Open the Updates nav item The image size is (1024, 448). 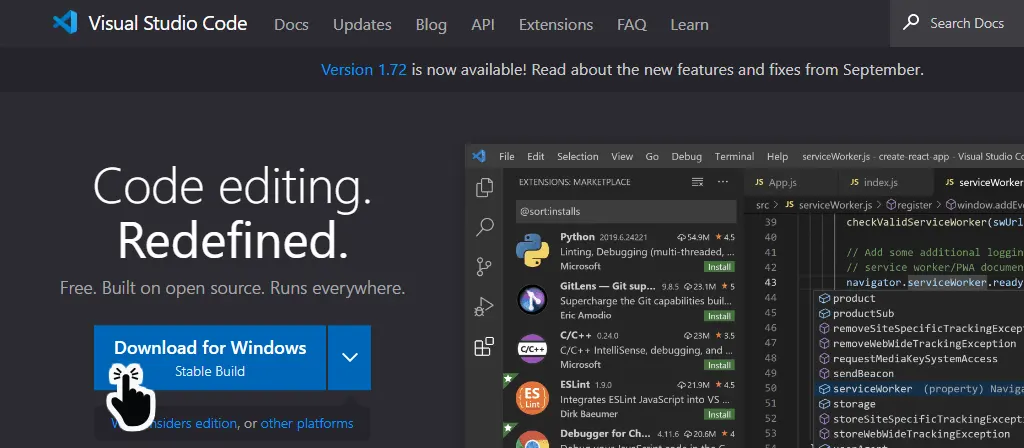tap(362, 25)
